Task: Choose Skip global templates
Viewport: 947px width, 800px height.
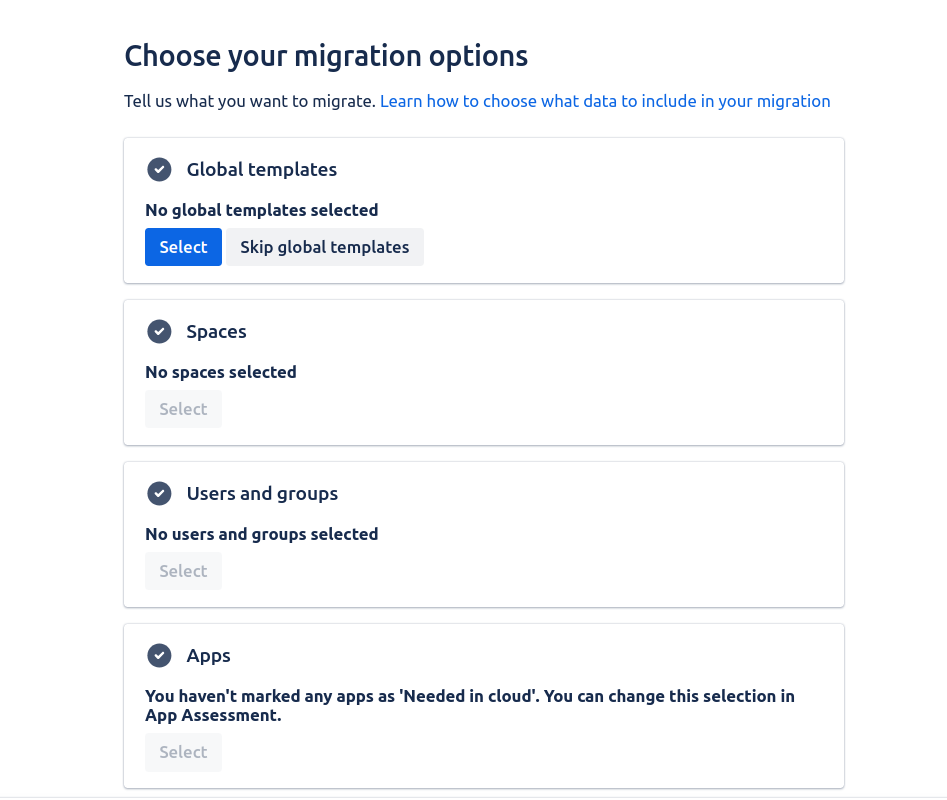Action: [324, 247]
